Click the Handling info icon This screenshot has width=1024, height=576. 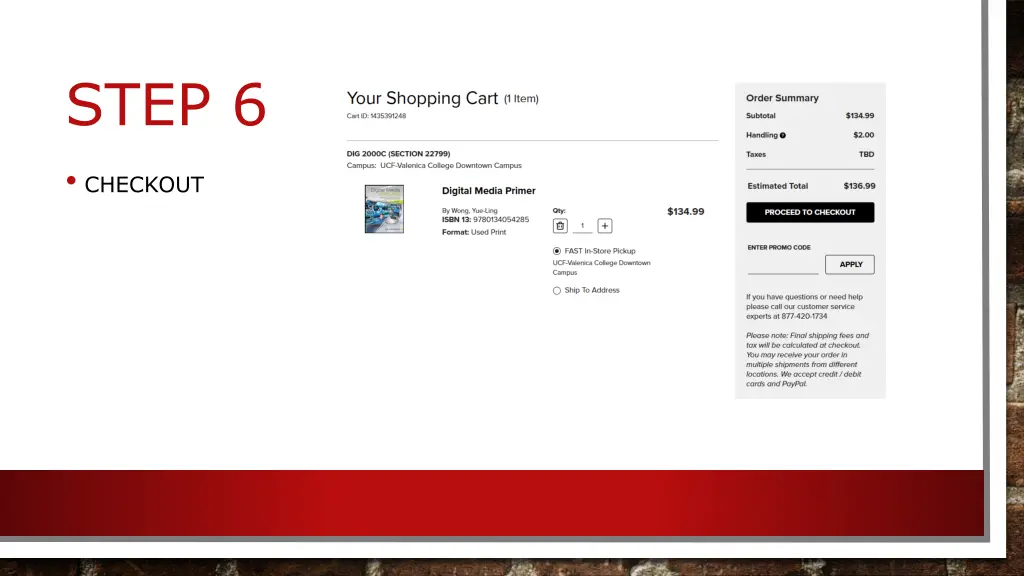coord(782,135)
